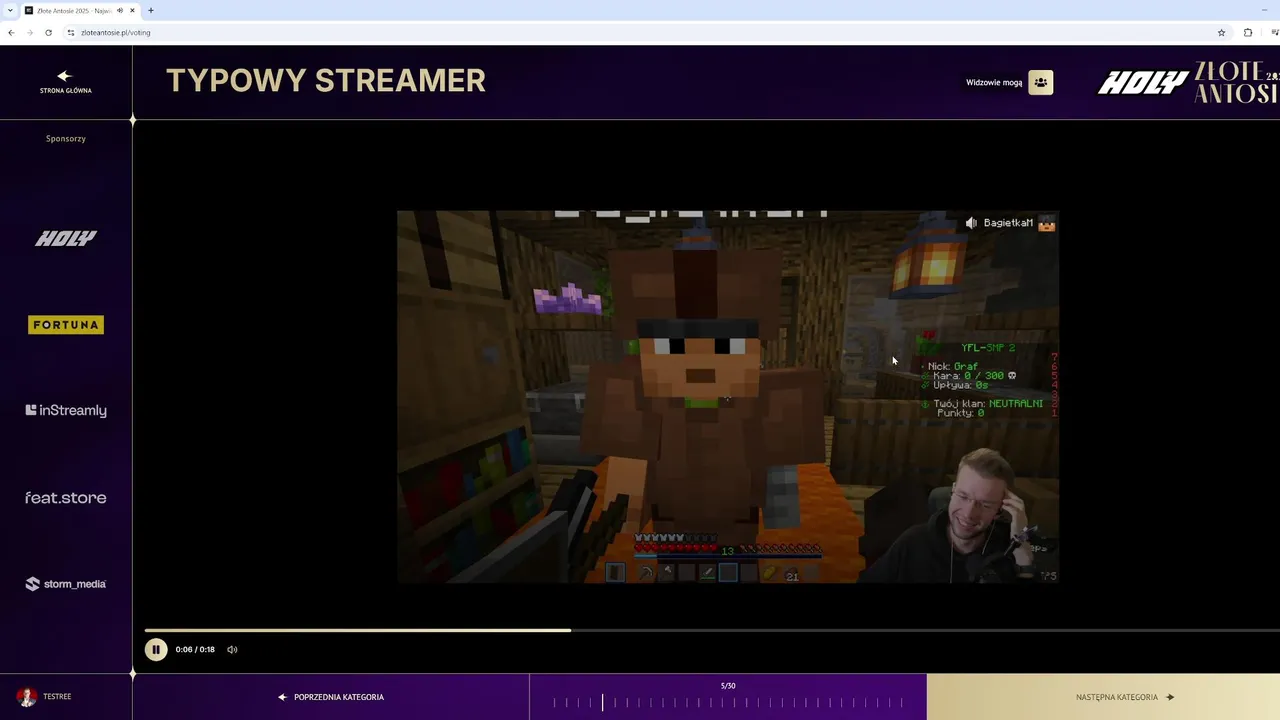Mute the tab via its audio icon
Image resolution: width=1280 pixels, height=720 pixels.
[x=120, y=10]
